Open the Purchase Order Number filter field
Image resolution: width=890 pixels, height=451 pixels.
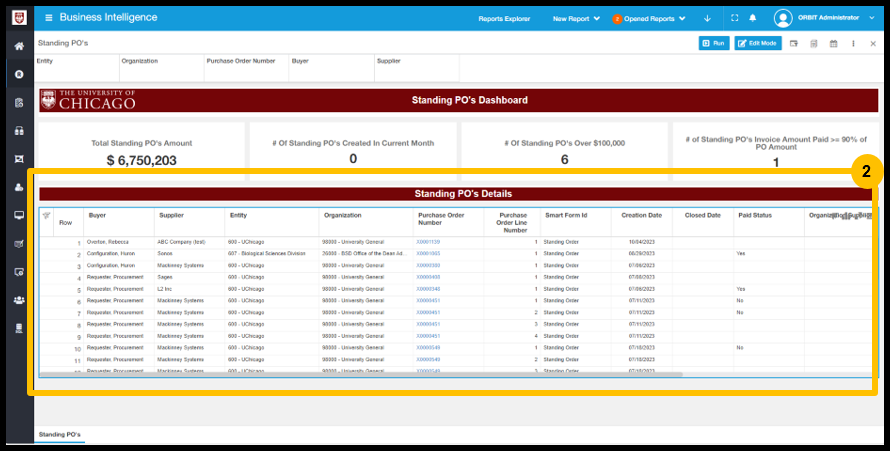[246, 68]
